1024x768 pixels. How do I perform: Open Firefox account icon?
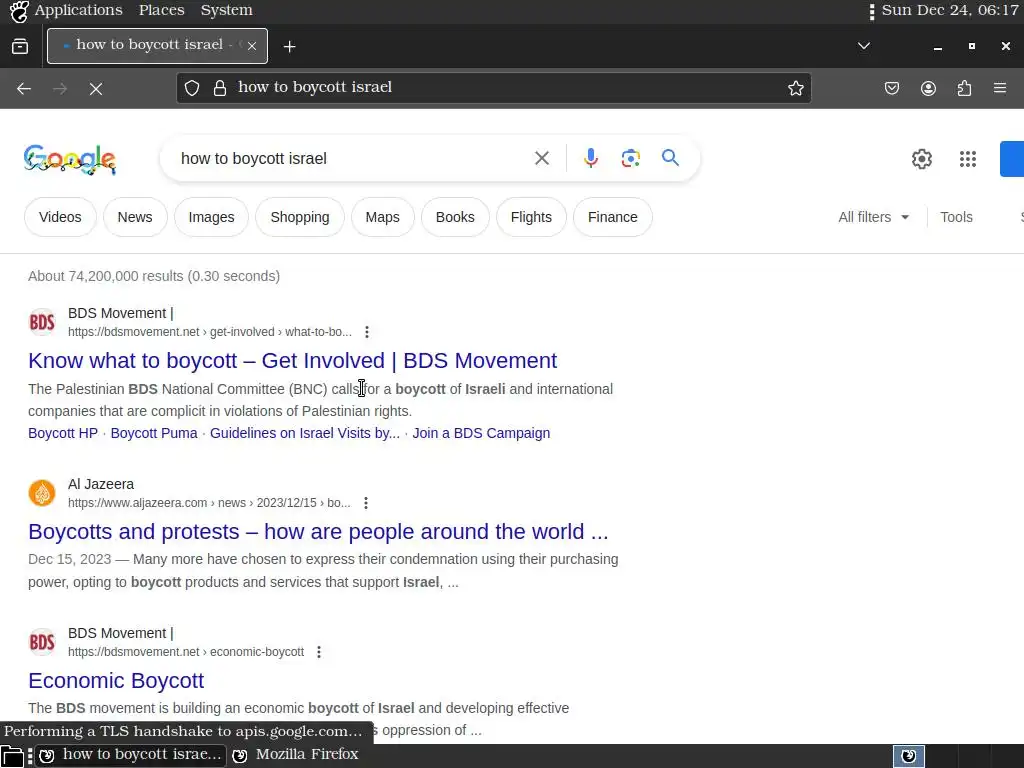(928, 88)
